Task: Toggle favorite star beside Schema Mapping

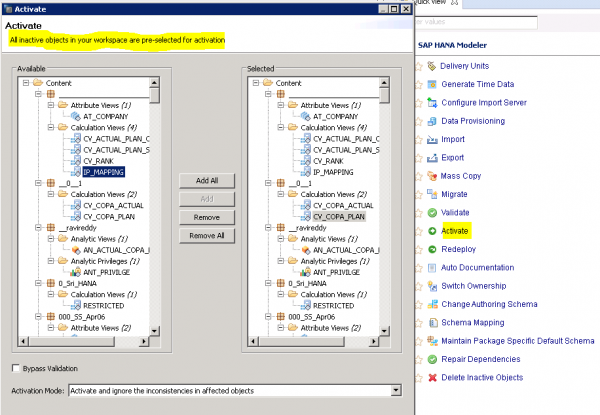Action: click(x=419, y=323)
